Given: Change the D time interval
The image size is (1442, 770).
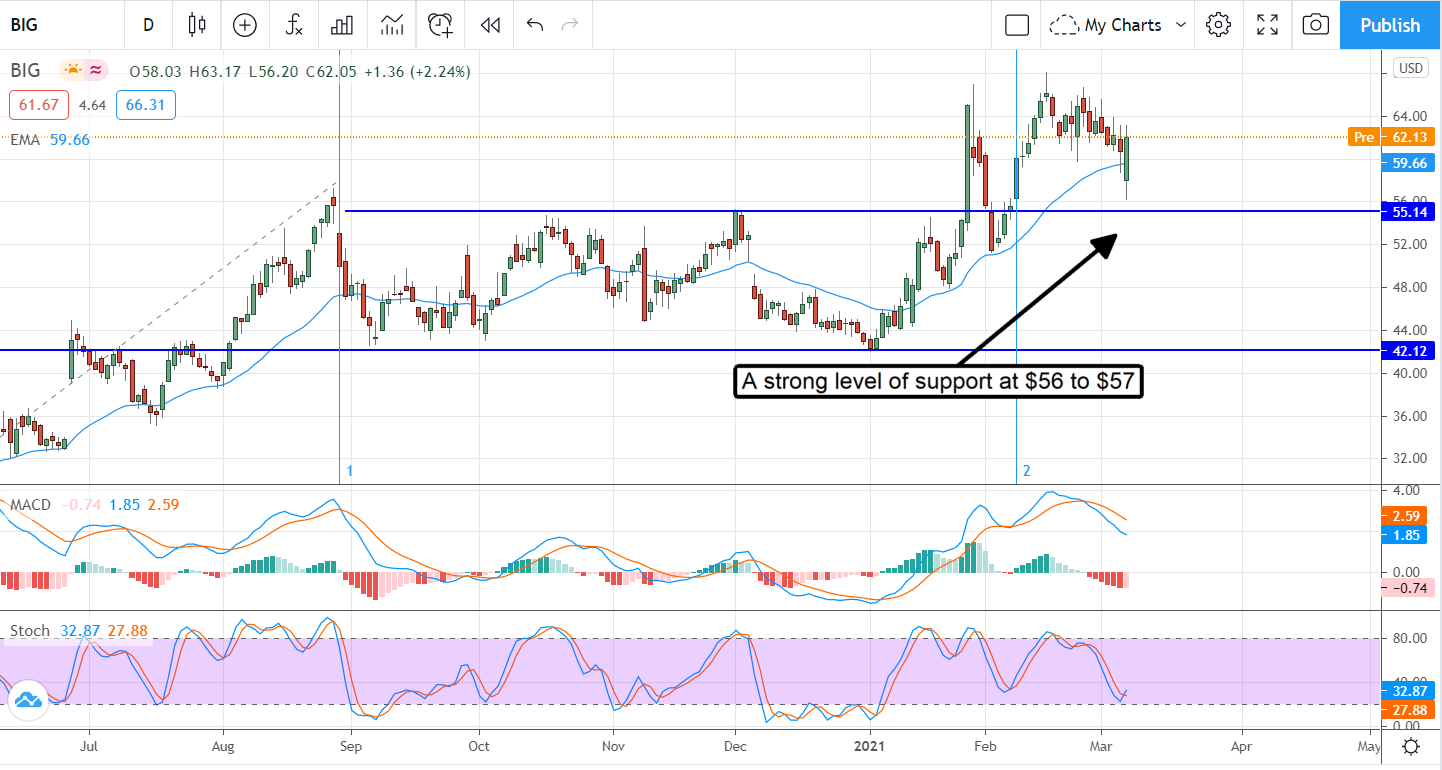Looking at the screenshot, I should 148,25.
